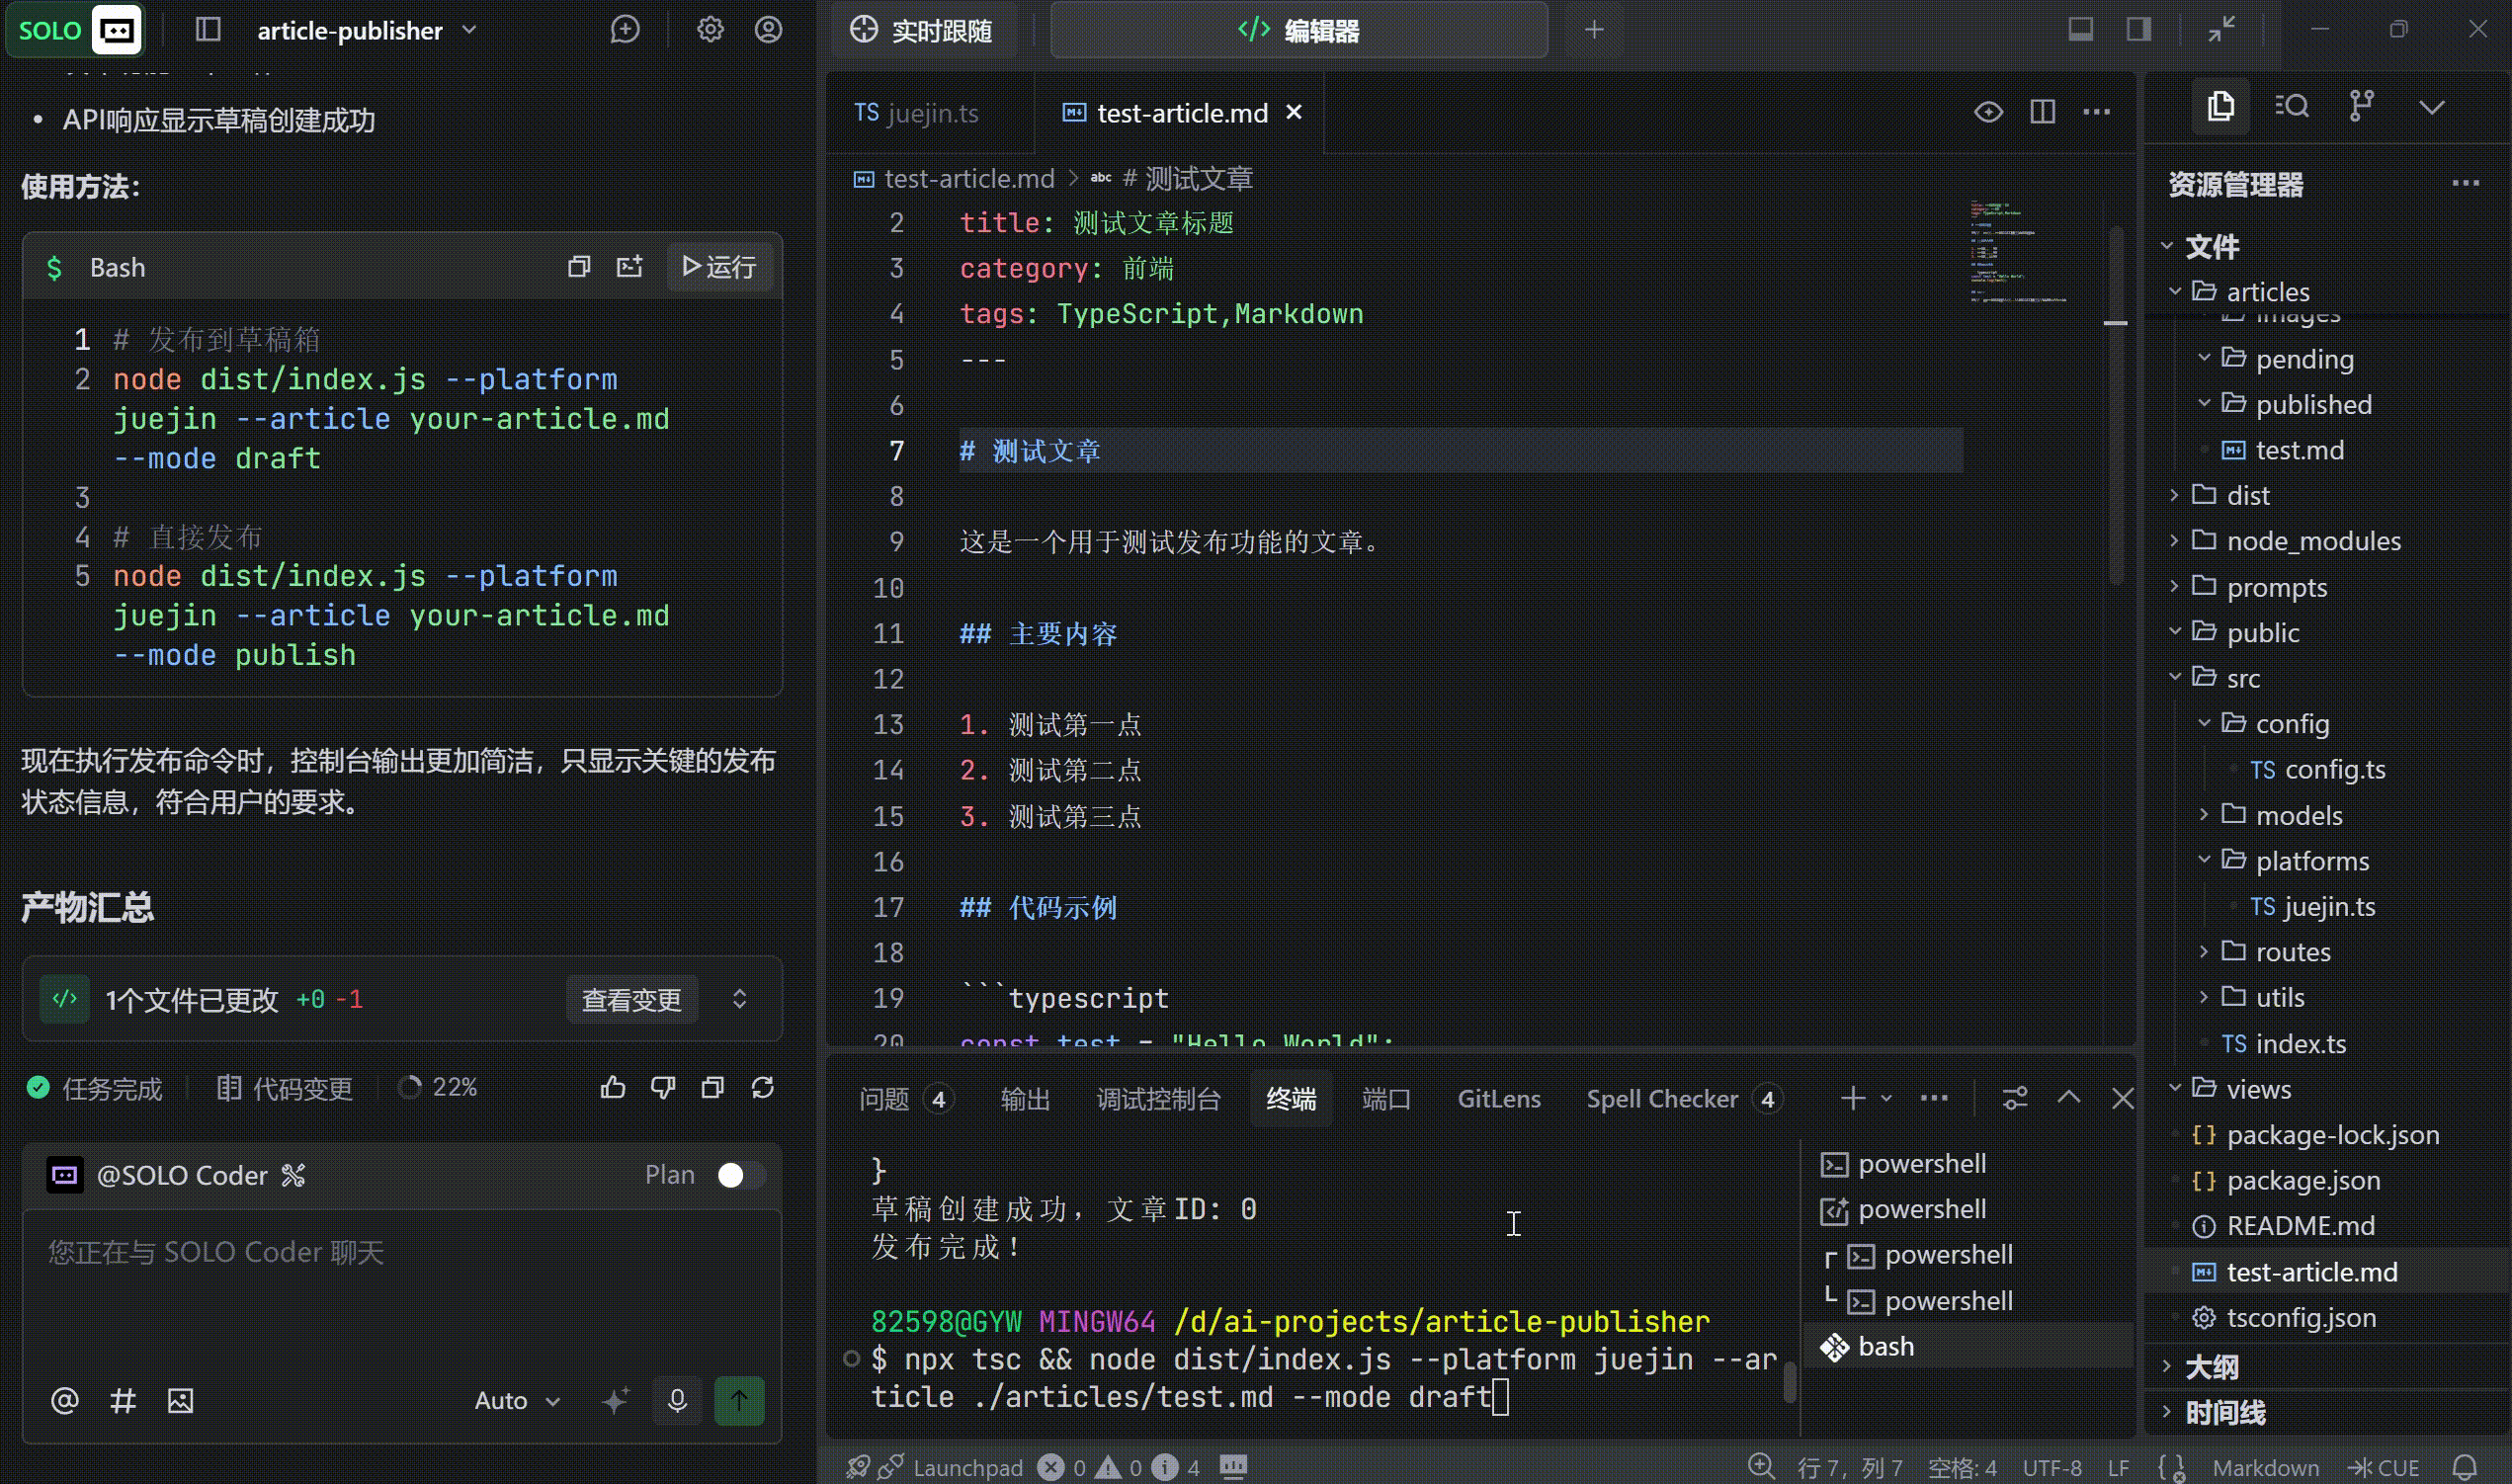Click the new chat icon in header

tap(624, 30)
